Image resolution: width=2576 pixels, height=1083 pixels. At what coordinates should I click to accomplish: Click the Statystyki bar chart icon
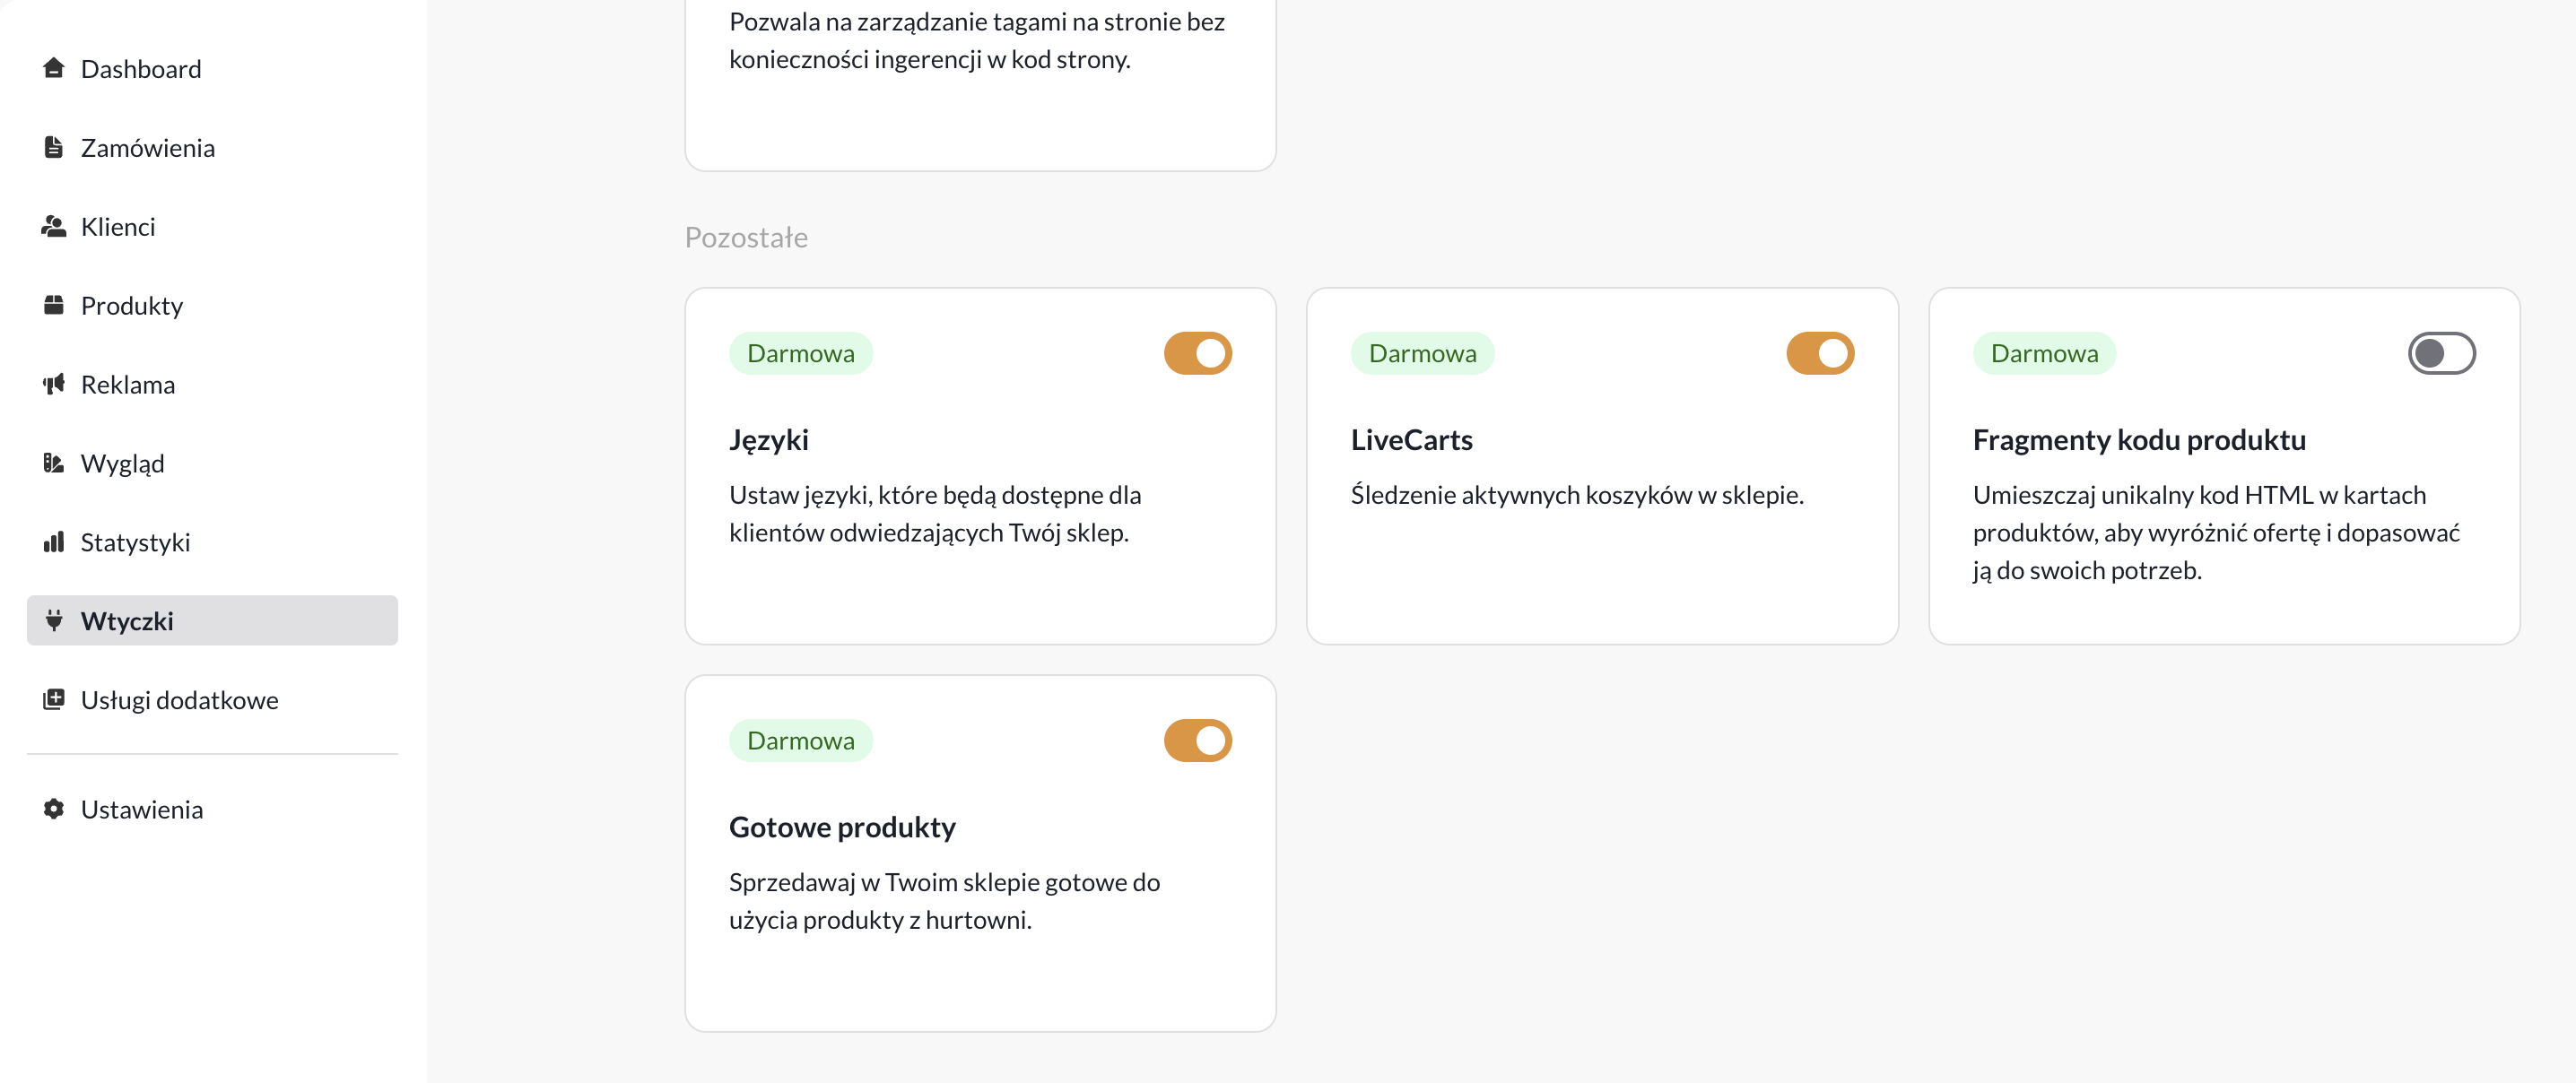[54, 542]
